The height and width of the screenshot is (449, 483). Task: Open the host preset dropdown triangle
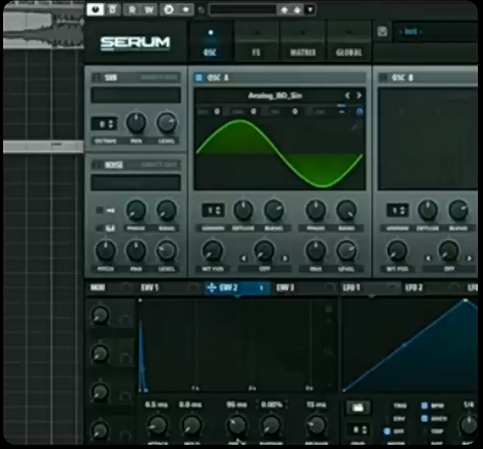(310, 10)
